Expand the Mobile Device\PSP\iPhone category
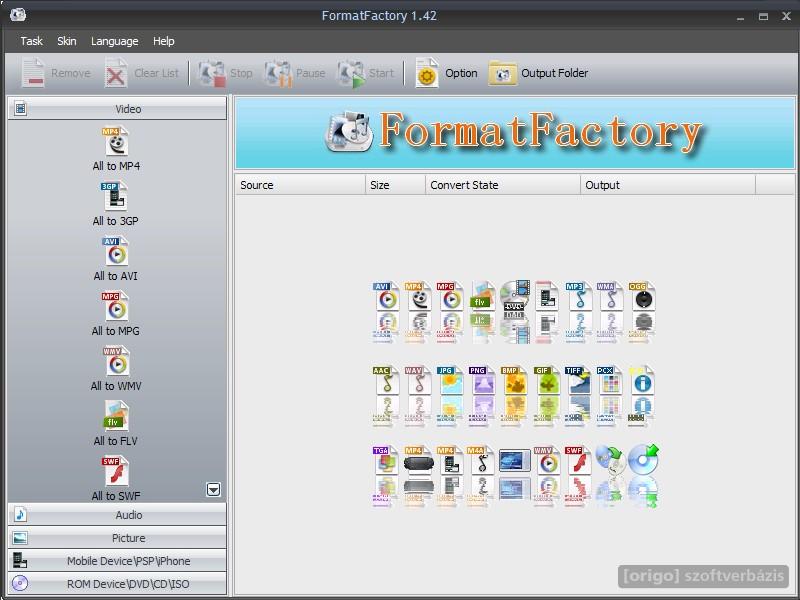Screen dimensions: 800x600 [117, 561]
